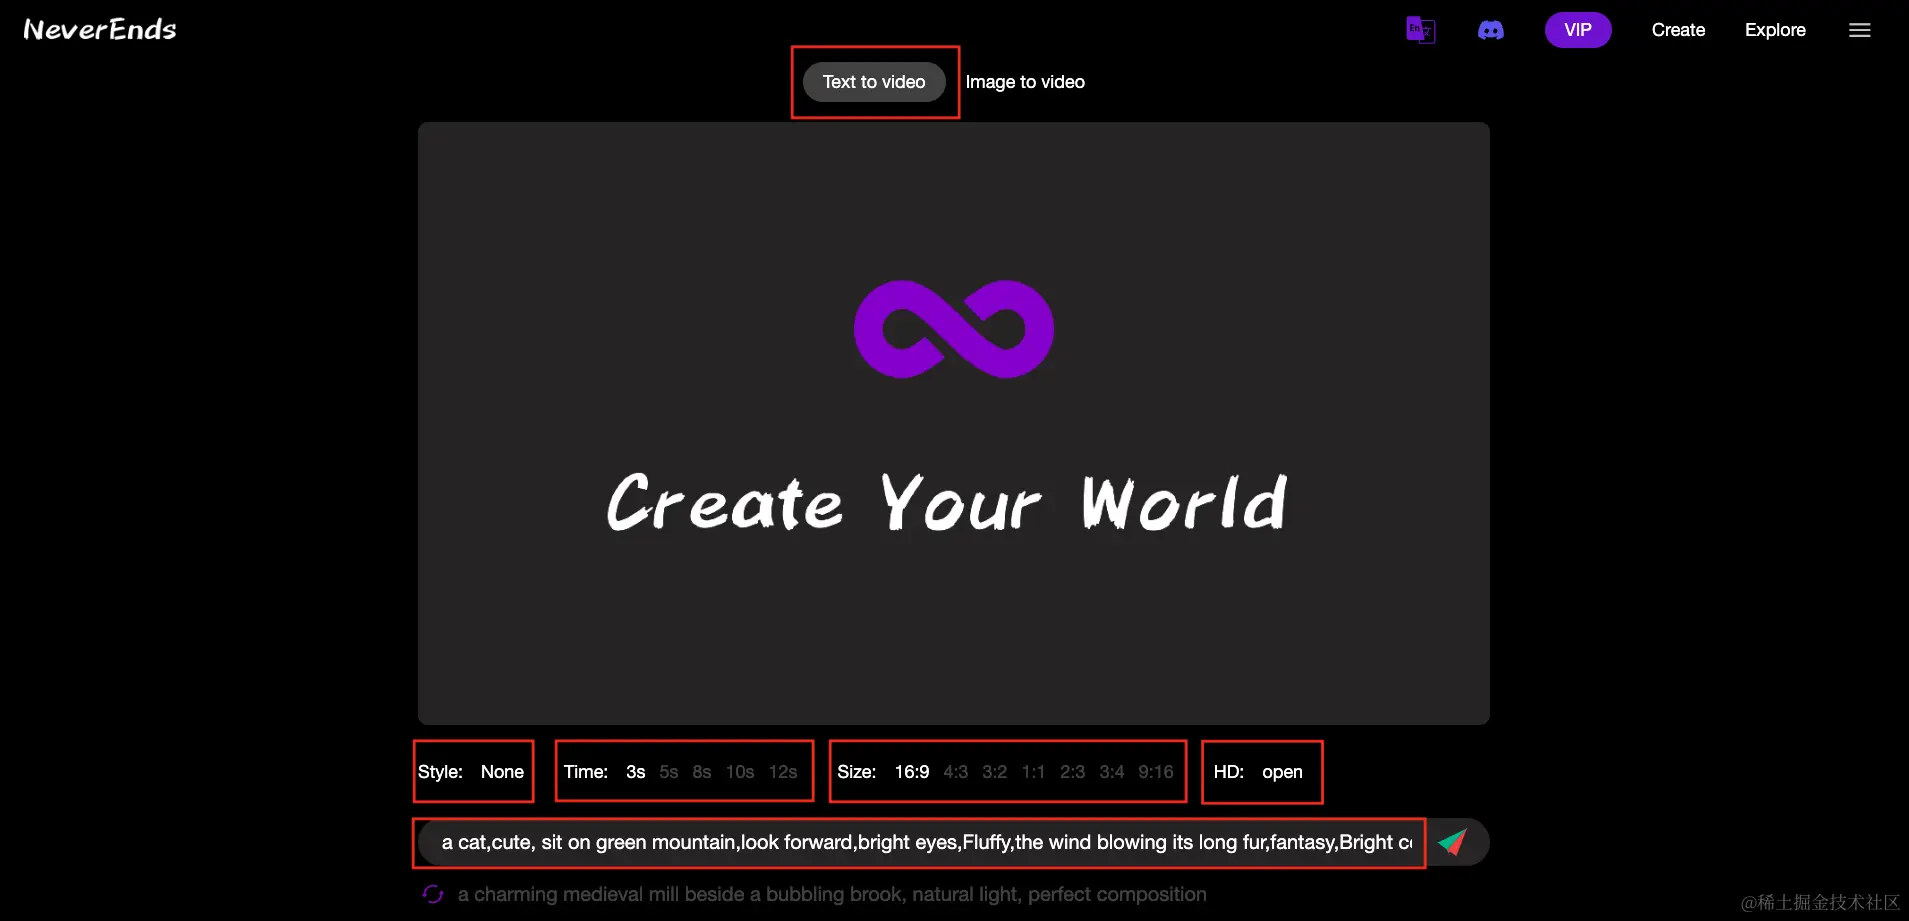Image resolution: width=1909 pixels, height=921 pixels.
Task: Choose 4:3 aspect ratio
Action: [x=956, y=772]
